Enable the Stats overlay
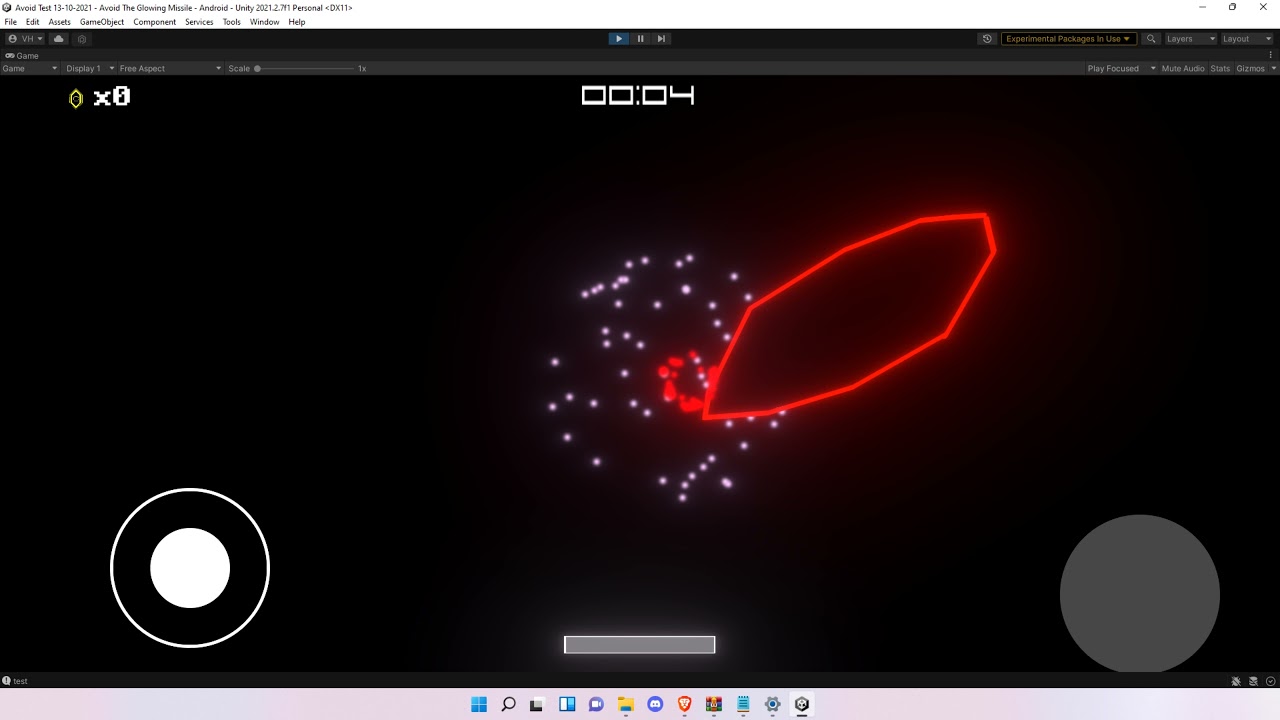The width and height of the screenshot is (1280, 720). tap(1220, 68)
